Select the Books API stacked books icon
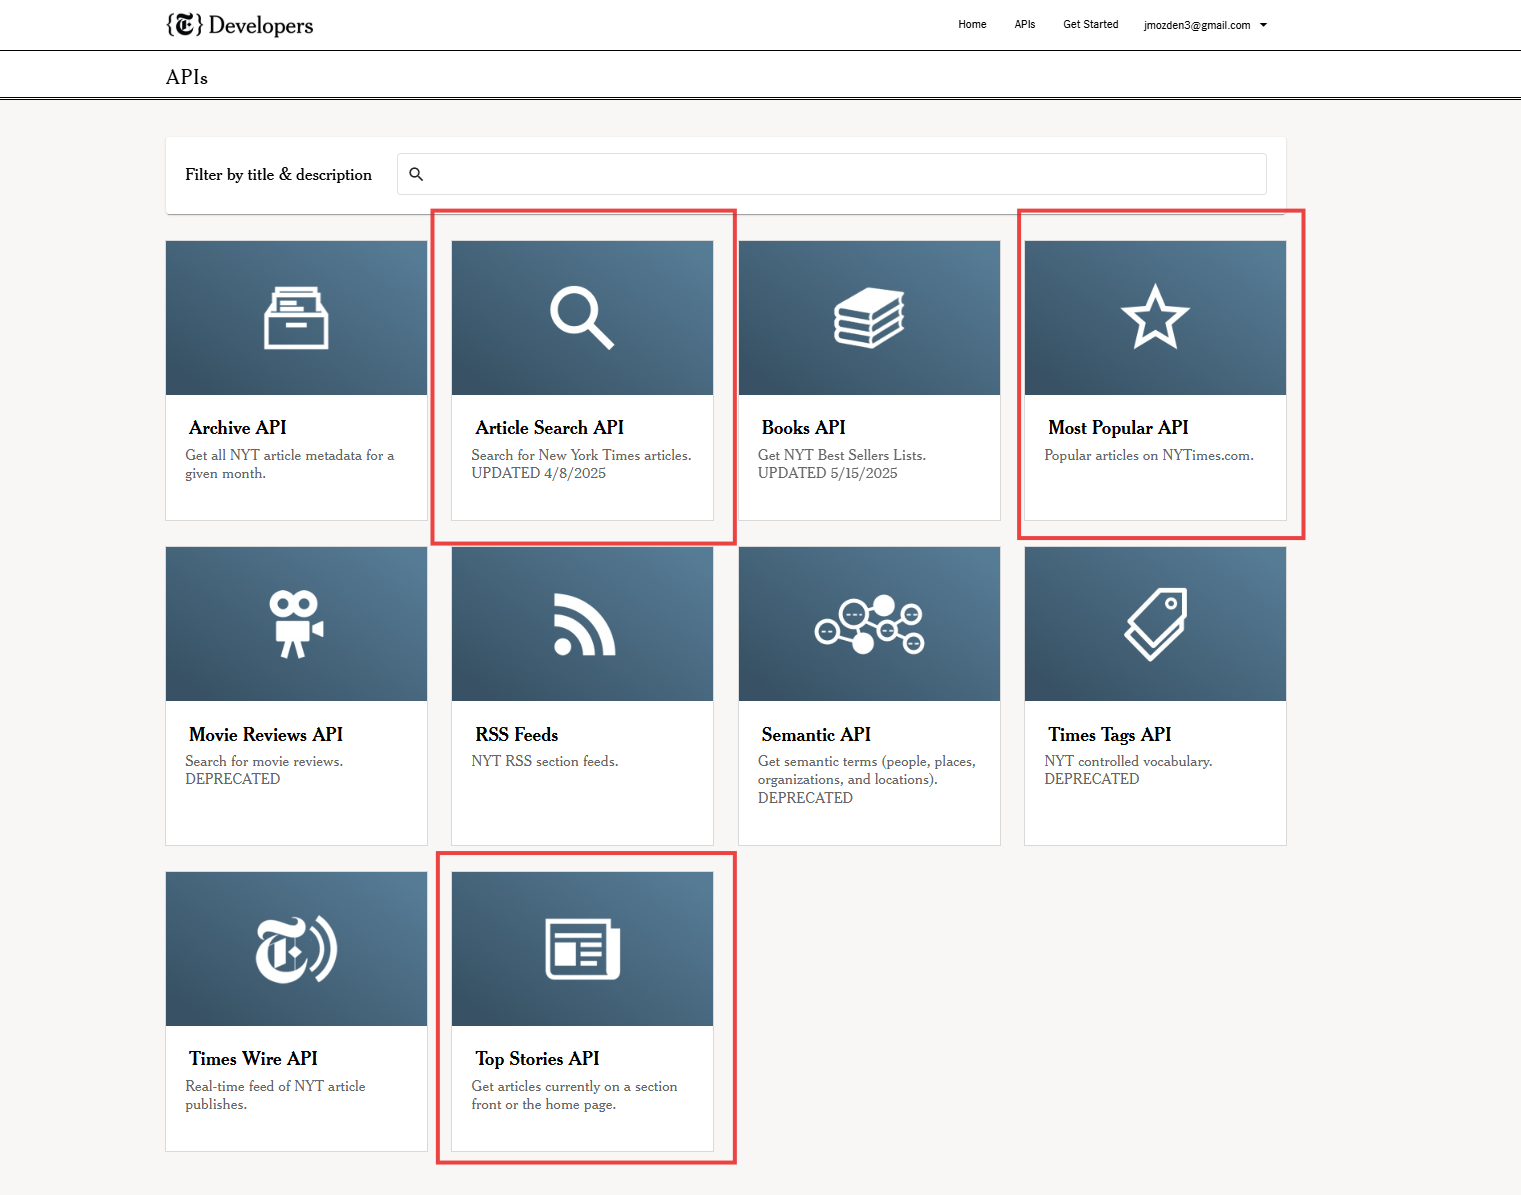The height and width of the screenshot is (1195, 1521). pyautogui.click(x=869, y=318)
